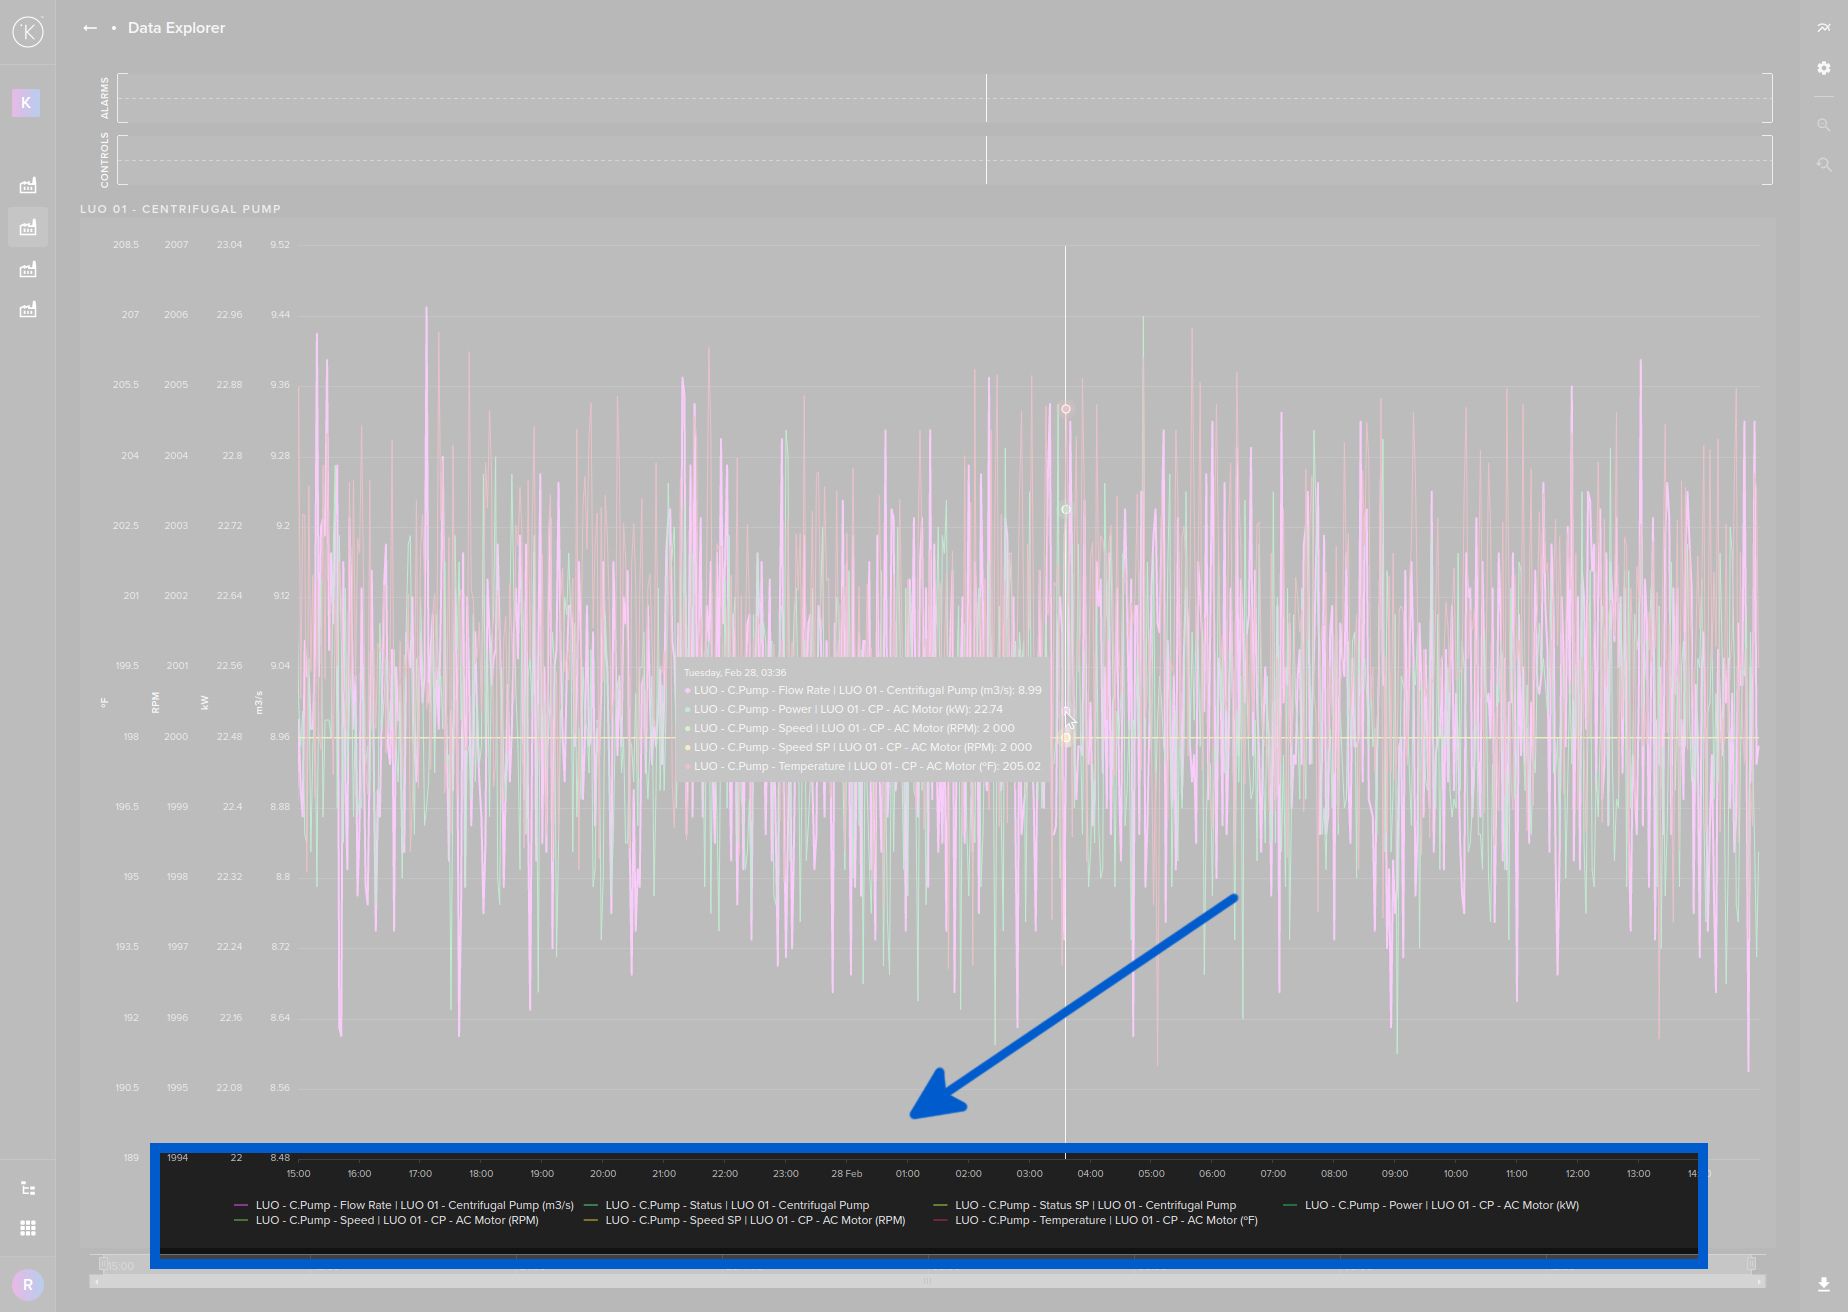This screenshot has height=1312, width=1848.
Task: Open the gradient K workspace tile
Action: coord(26,102)
